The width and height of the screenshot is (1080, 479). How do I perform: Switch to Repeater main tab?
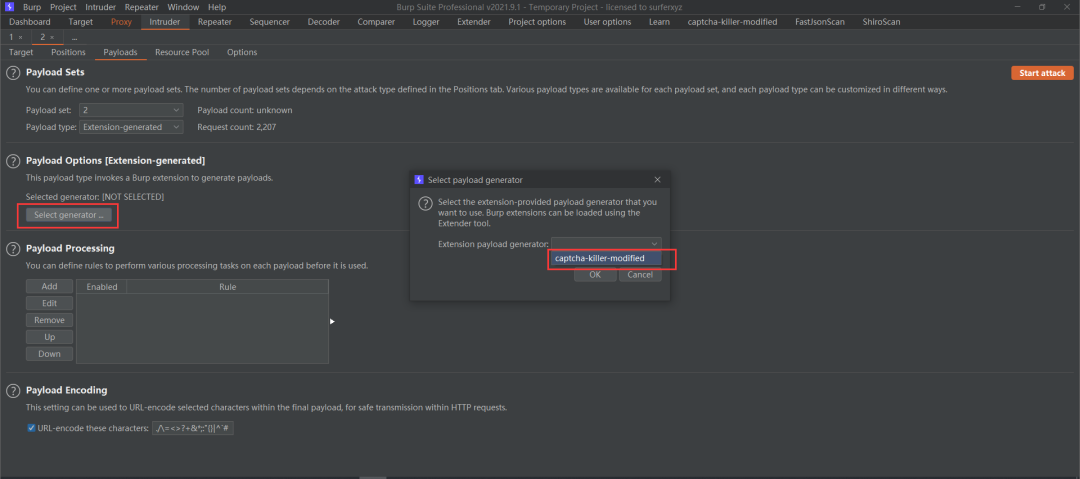pos(215,21)
